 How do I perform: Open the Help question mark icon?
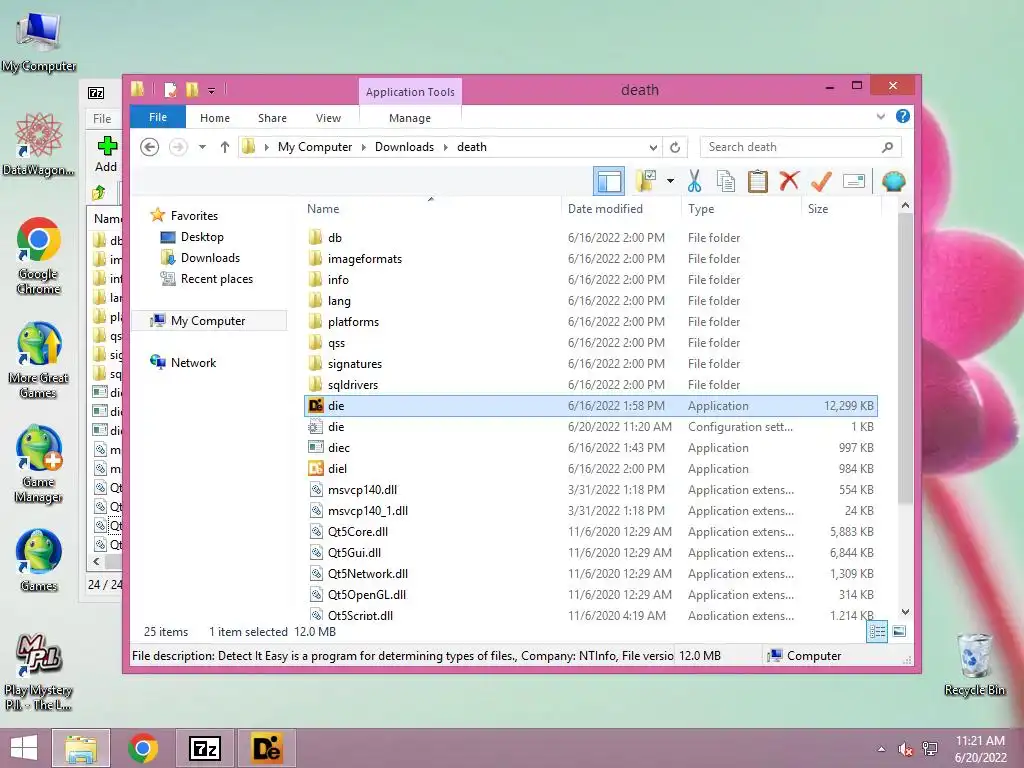[903, 116]
